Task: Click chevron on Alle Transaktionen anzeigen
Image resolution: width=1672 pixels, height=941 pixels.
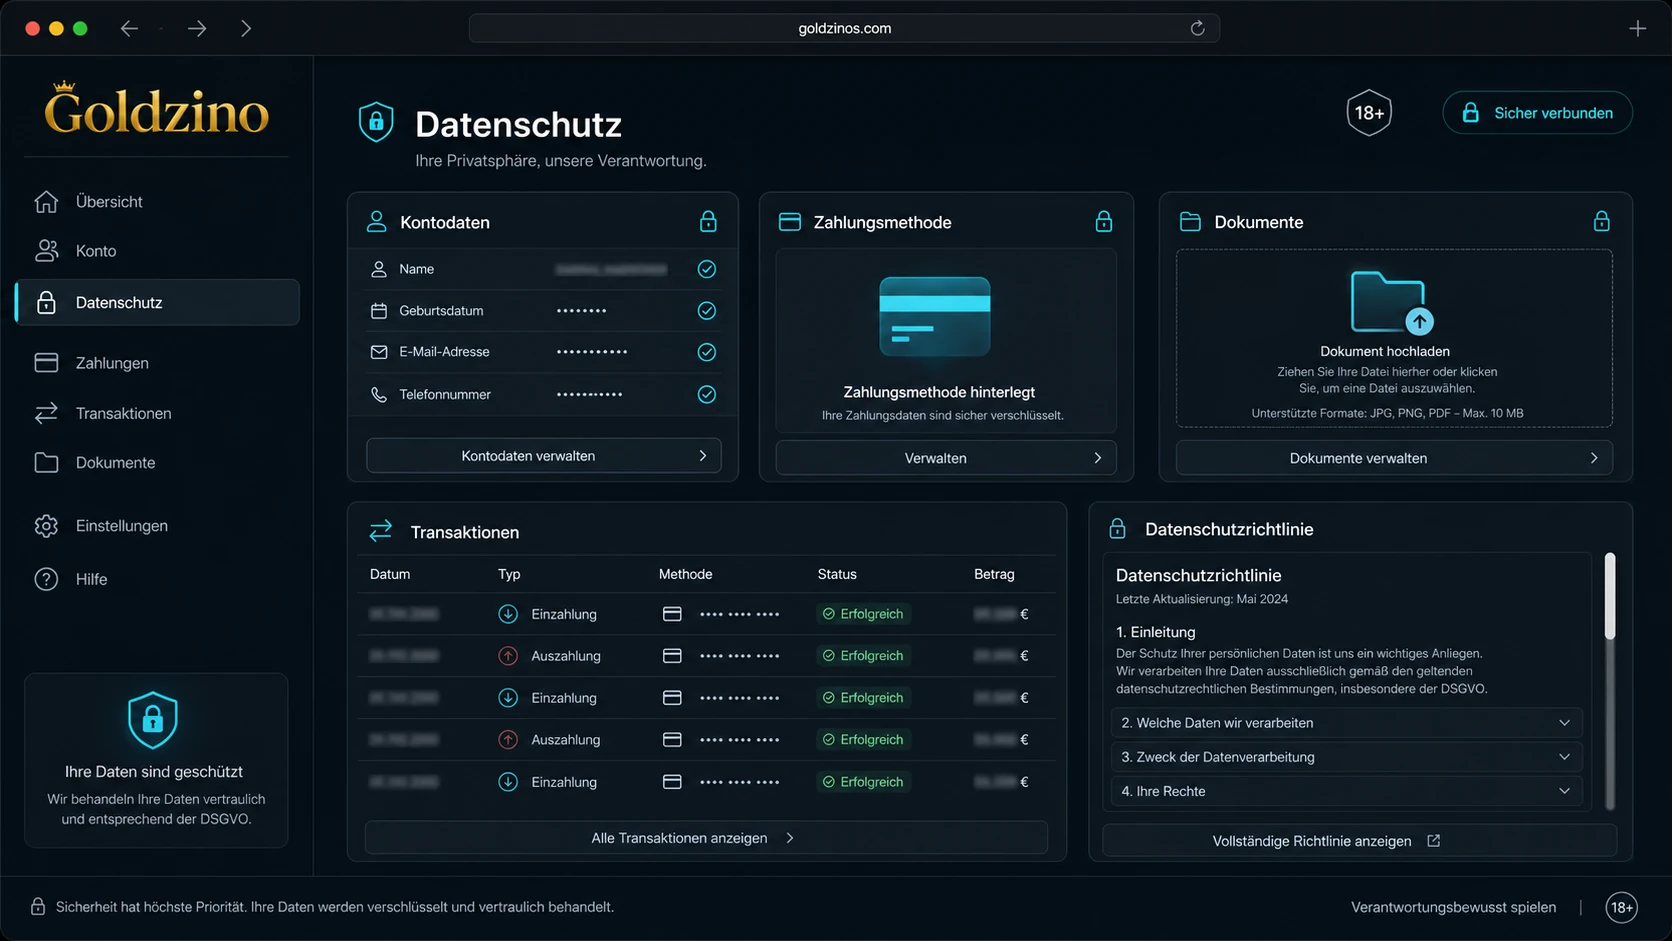Action: (790, 838)
